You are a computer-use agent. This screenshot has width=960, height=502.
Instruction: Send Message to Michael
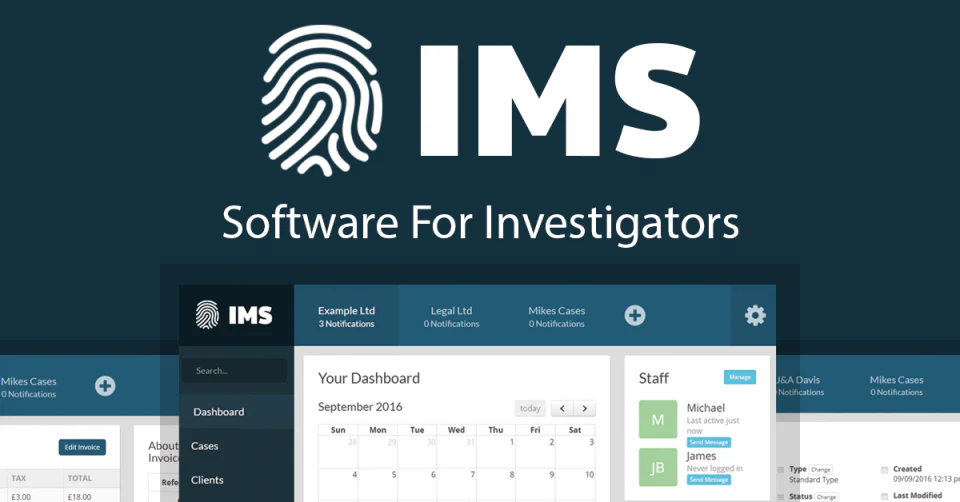(x=708, y=442)
